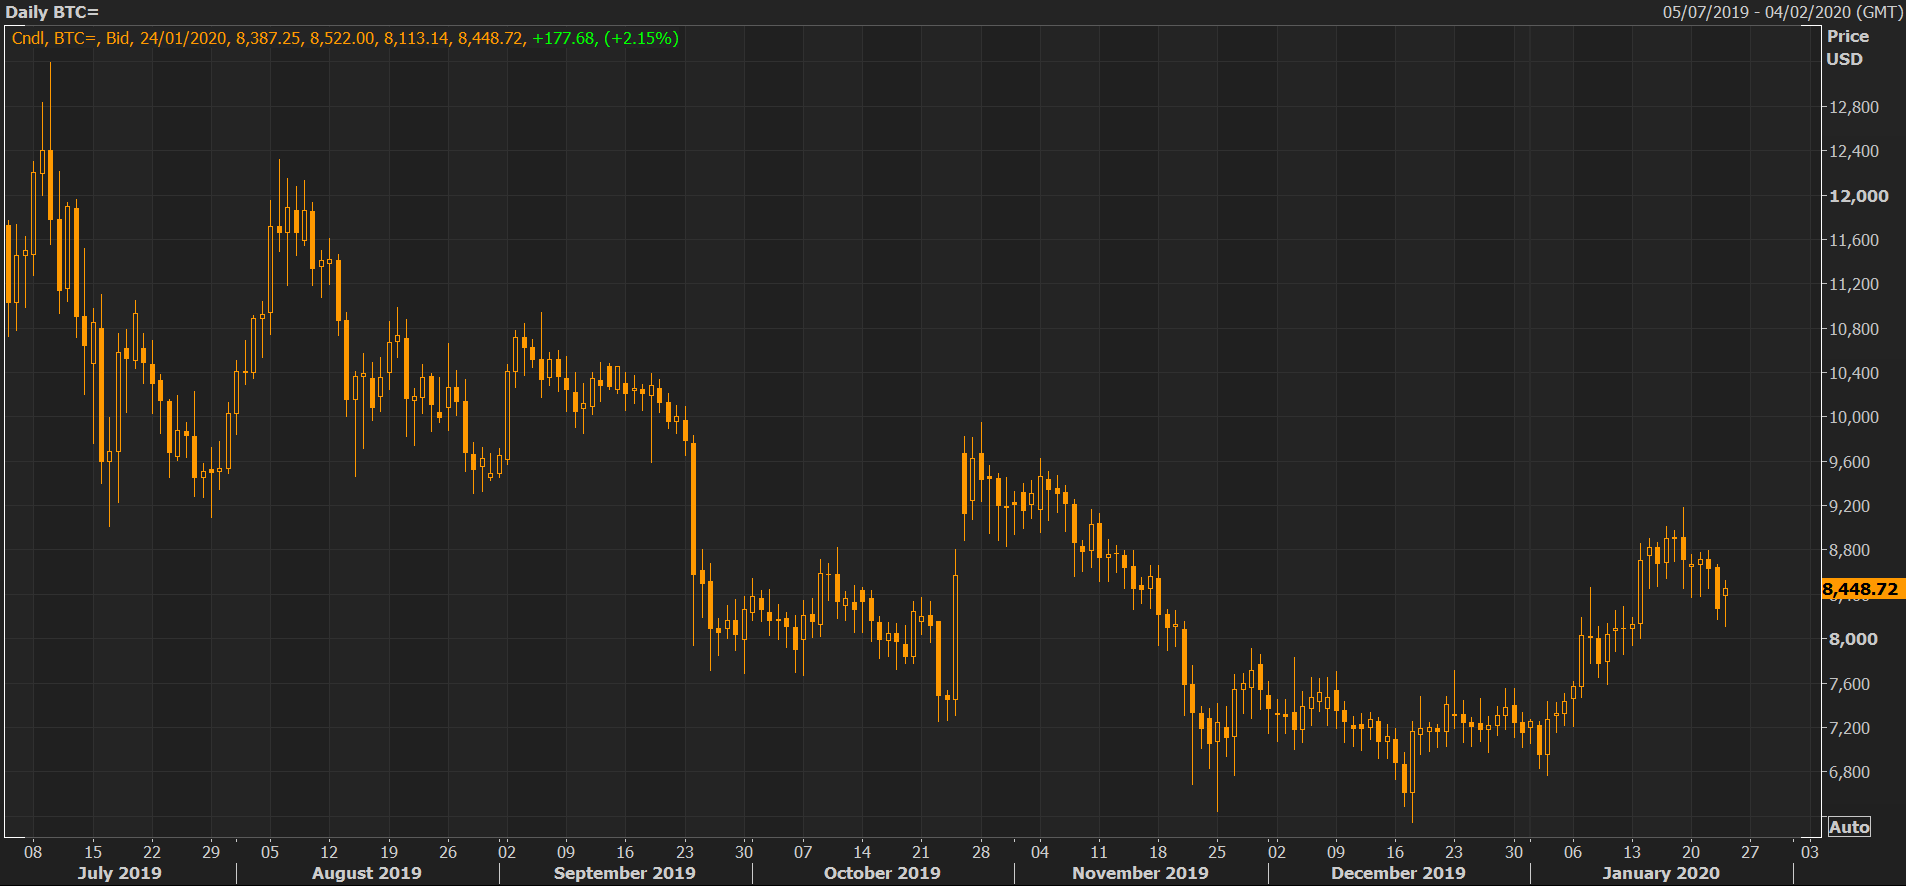
Task: Click the 25 November date tick label
Action: 1217,852
